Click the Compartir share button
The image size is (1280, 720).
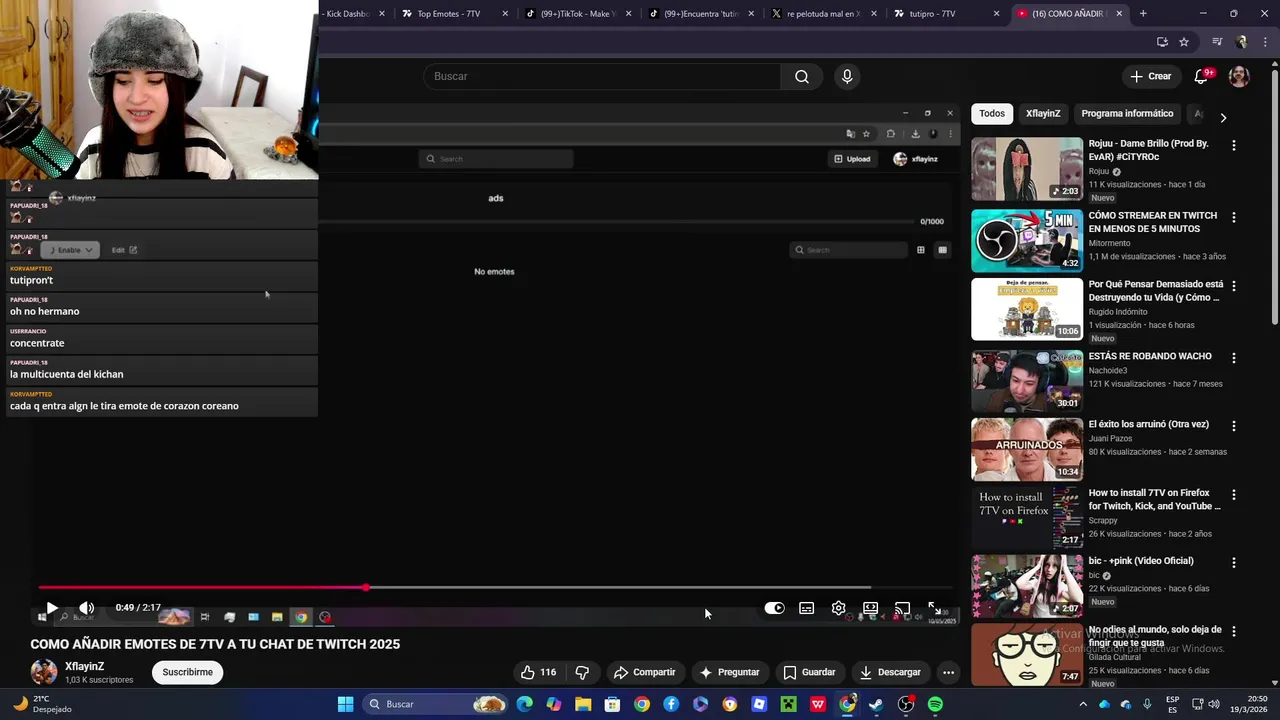coord(645,672)
